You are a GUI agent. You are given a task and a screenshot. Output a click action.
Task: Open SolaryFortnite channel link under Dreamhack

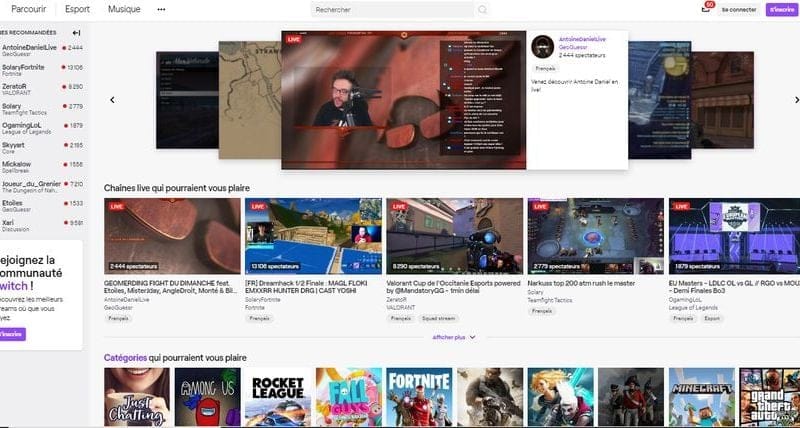point(262,300)
